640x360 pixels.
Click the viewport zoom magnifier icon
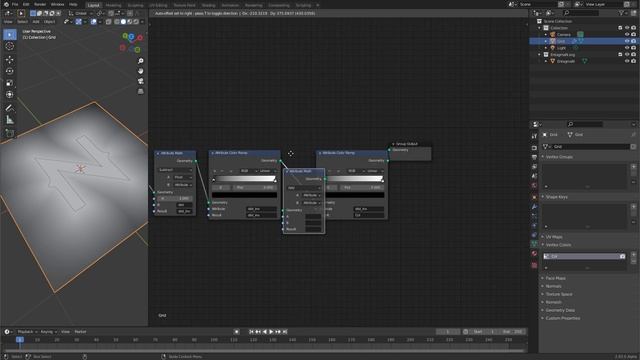[141, 61]
